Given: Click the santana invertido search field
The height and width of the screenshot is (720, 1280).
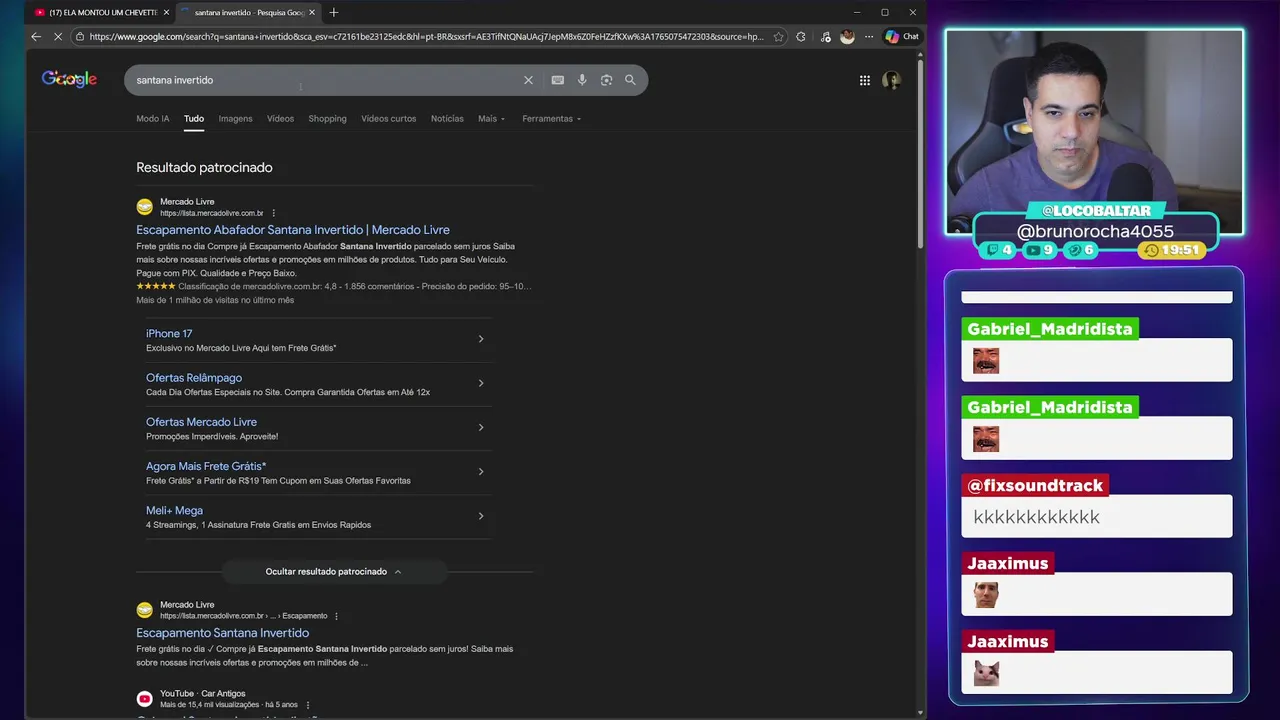Looking at the screenshot, I should point(325,80).
